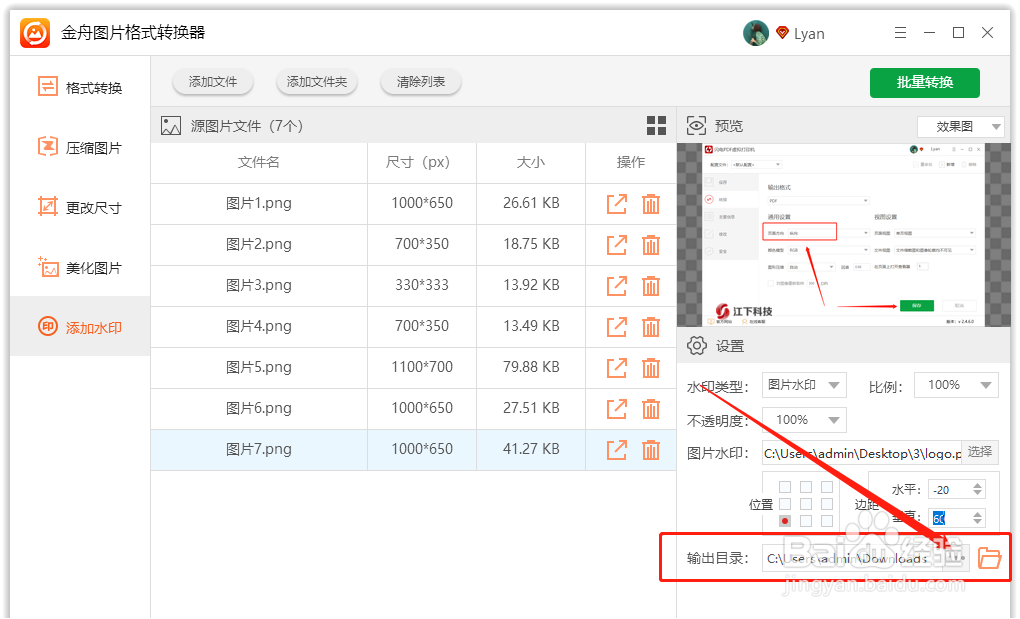Select the bottom-right watermark position
This screenshot has width=1020, height=619.
(827, 520)
